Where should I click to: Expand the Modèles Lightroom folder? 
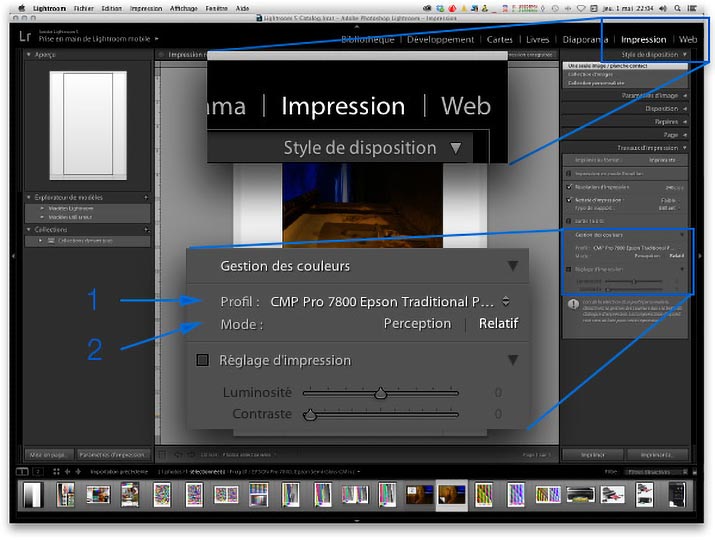click(x=42, y=208)
